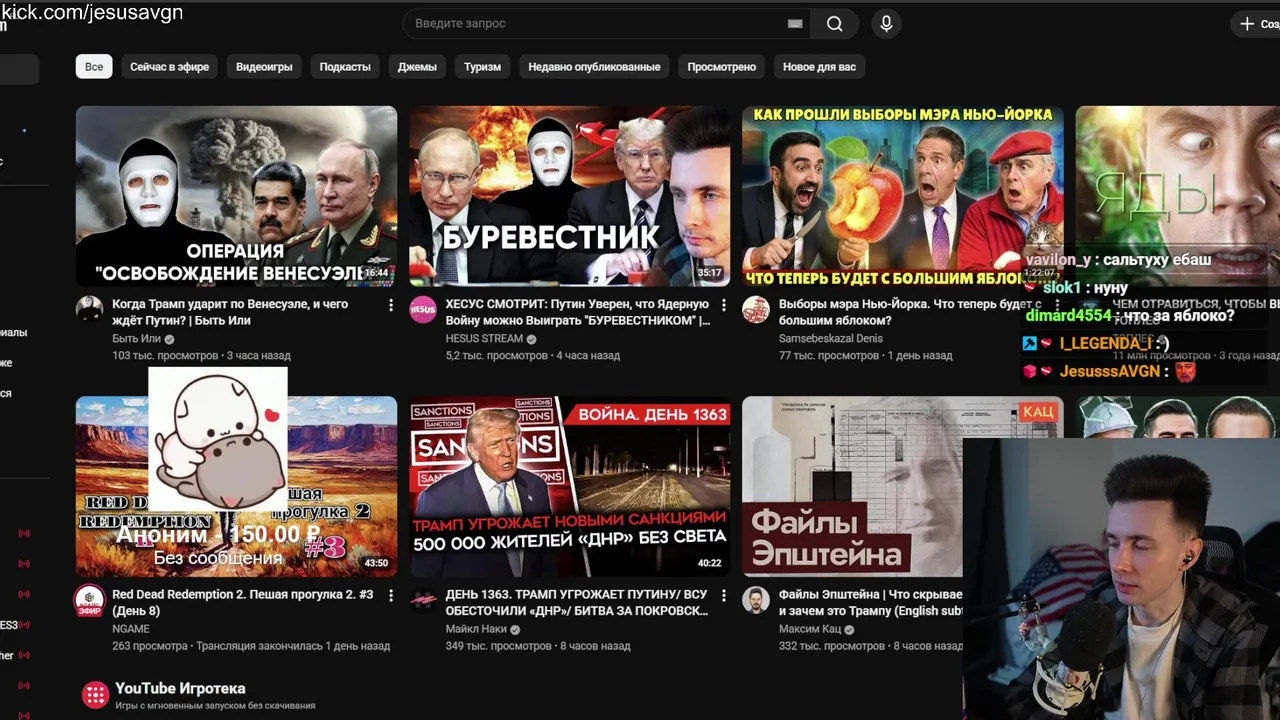The image size is (1280, 720).
Task: Open 'Файлы Эпштейна' video thumbnail
Action: click(x=902, y=486)
